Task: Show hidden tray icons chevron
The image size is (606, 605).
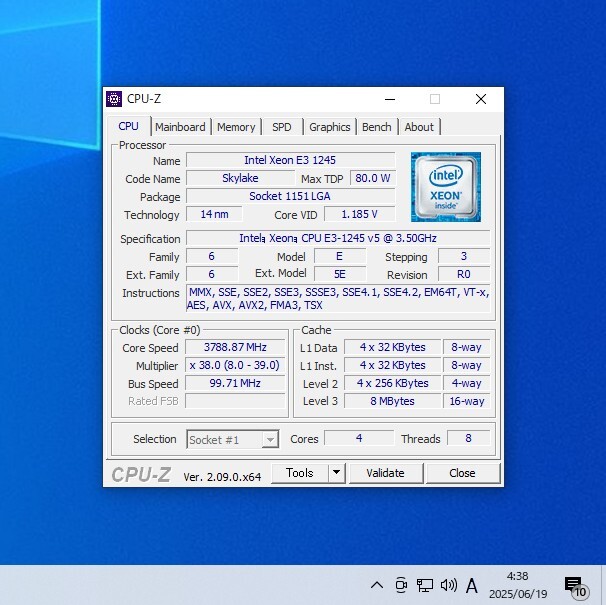Action: [377, 585]
